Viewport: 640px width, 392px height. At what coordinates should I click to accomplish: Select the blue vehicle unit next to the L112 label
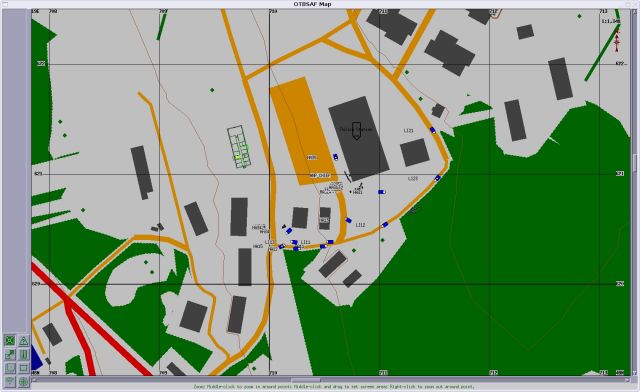click(x=348, y=220)
